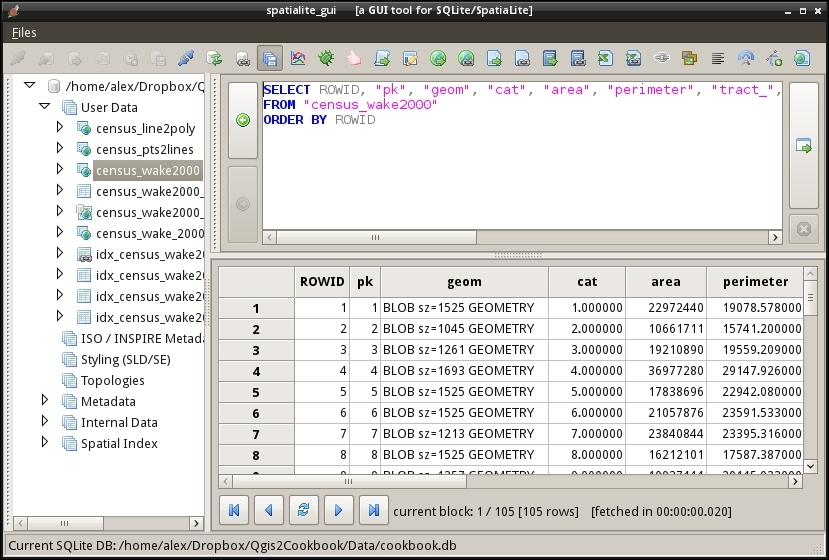Click the SQL editor horizontal scrollbar thumb
This screenshot has height=560, width=829.
[376, 237]
